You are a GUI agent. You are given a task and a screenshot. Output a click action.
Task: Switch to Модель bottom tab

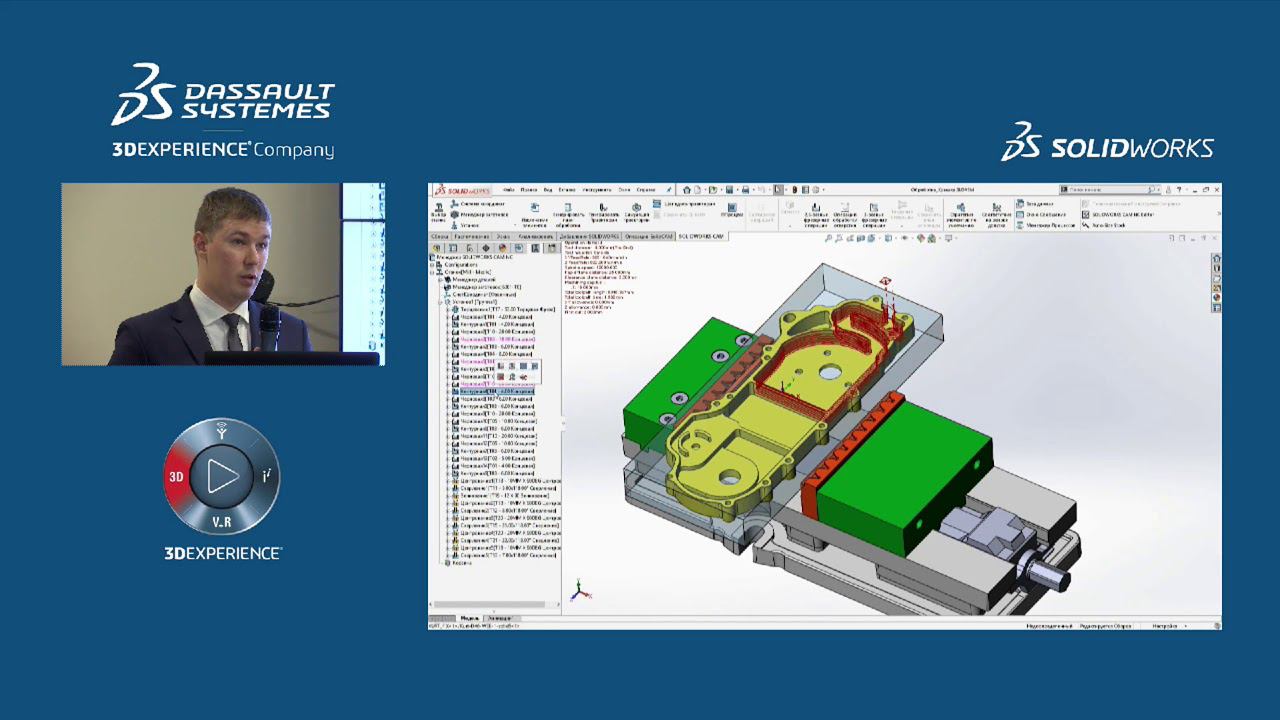click(x=470, y=618)
